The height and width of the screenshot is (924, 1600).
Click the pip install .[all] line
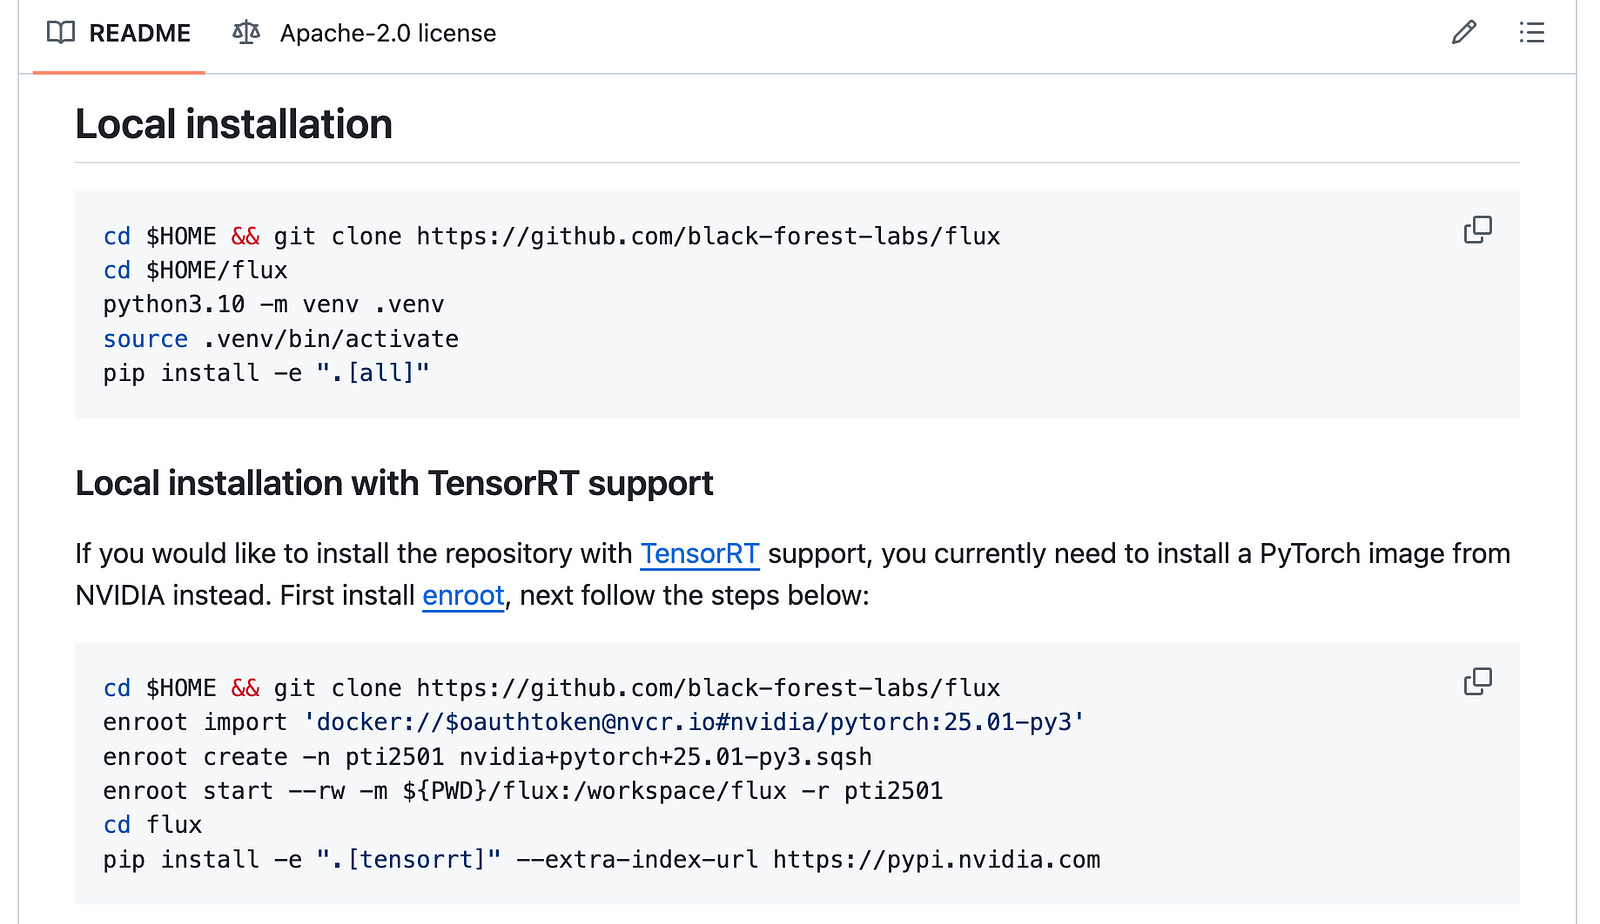pyautogui.click(x=265, y=372)
